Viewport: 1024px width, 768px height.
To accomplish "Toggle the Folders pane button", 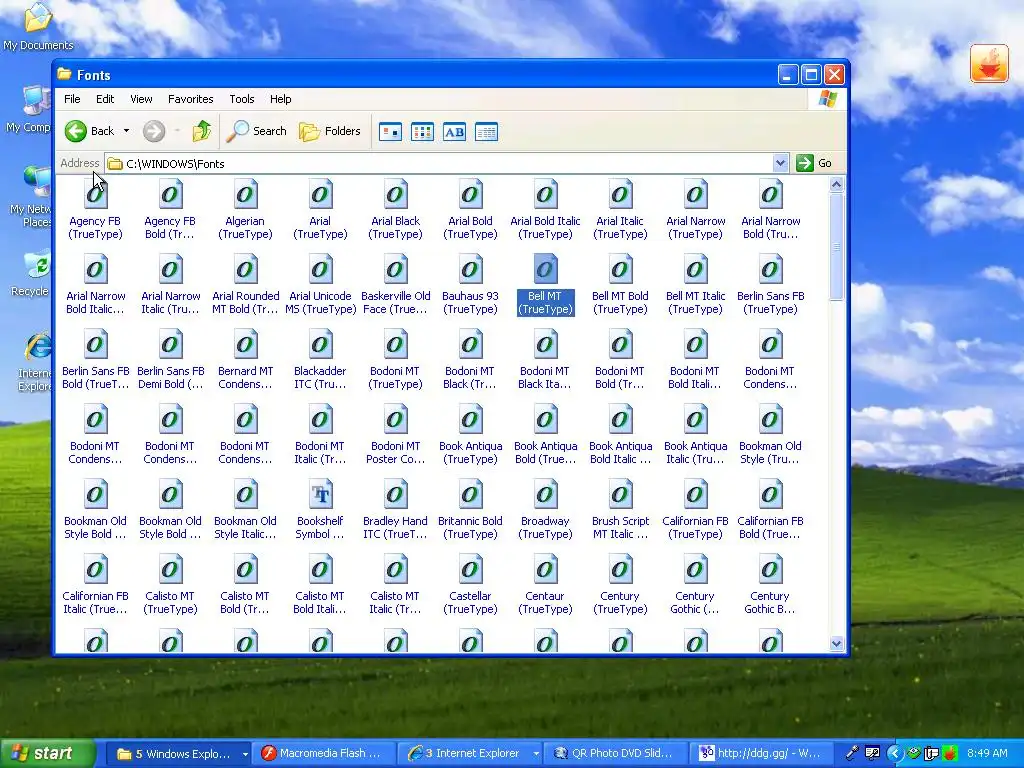I will tap(330, 131).
